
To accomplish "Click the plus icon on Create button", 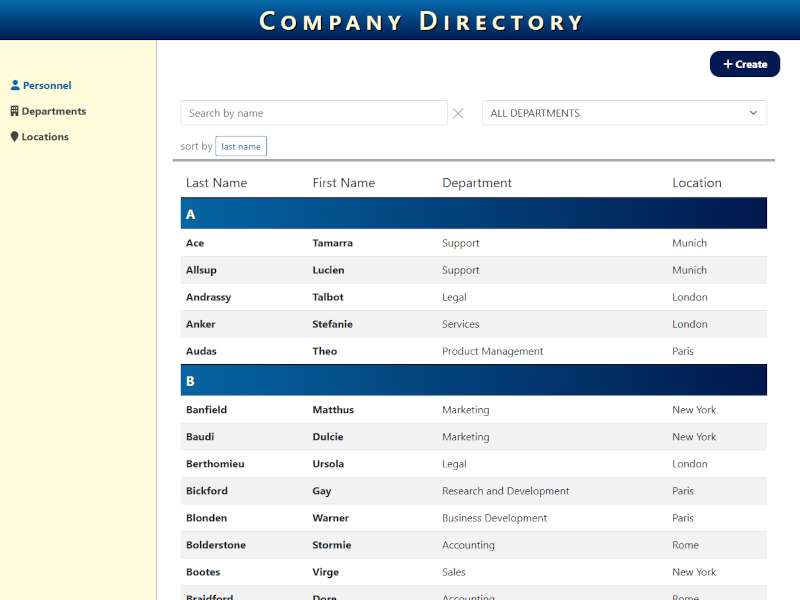I will [728, 64].
